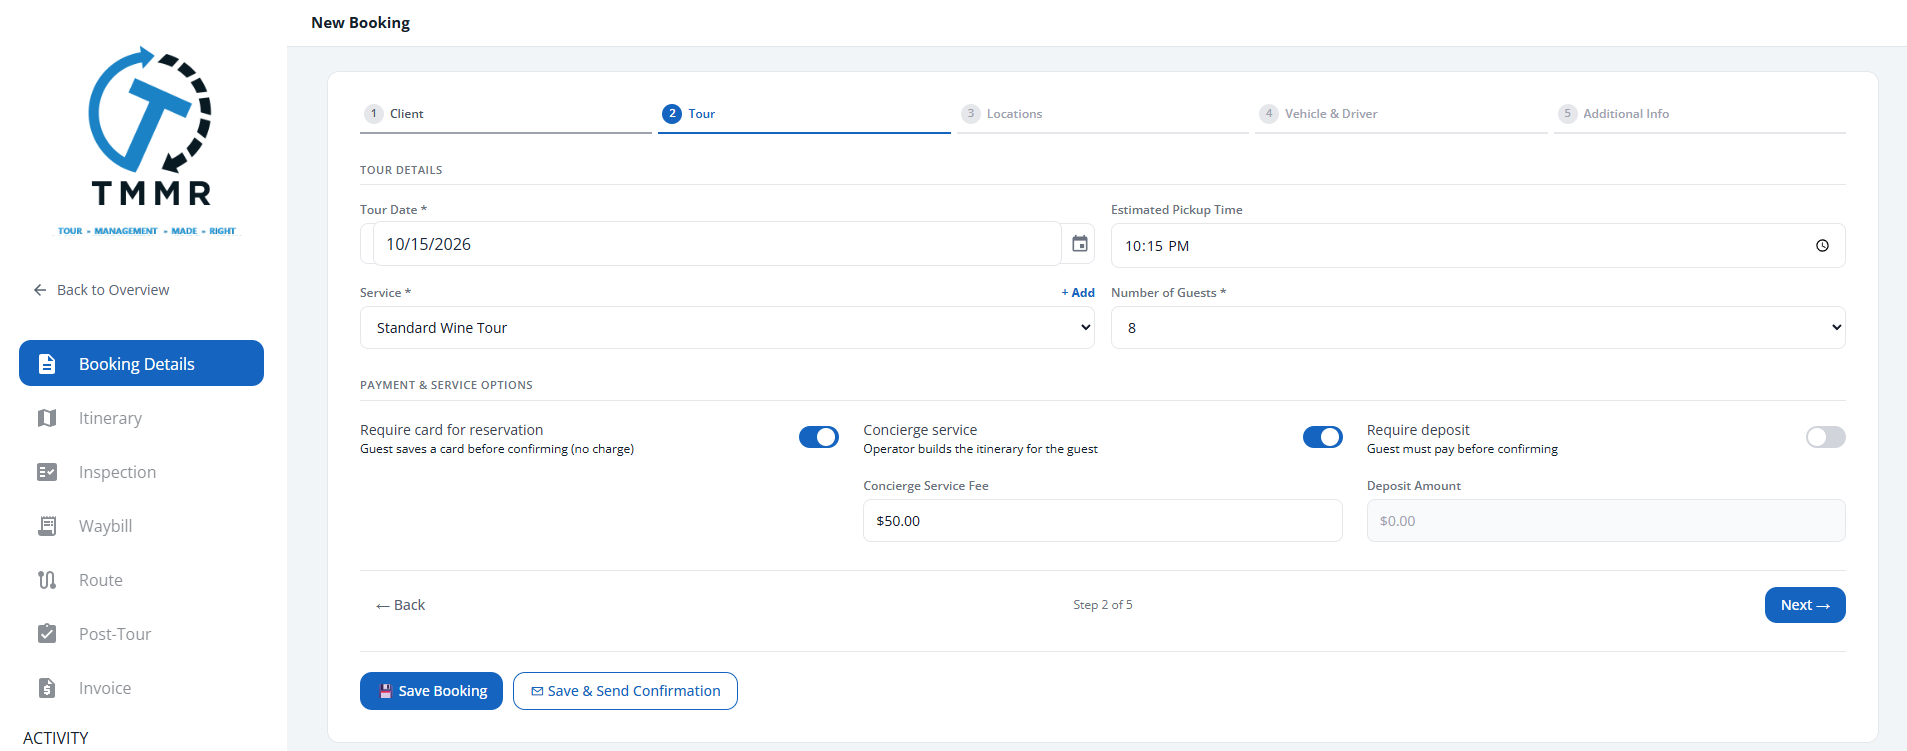Open Invoice in the sidebar
This screenshot has height=751, width=1907.
coord(141,688)
